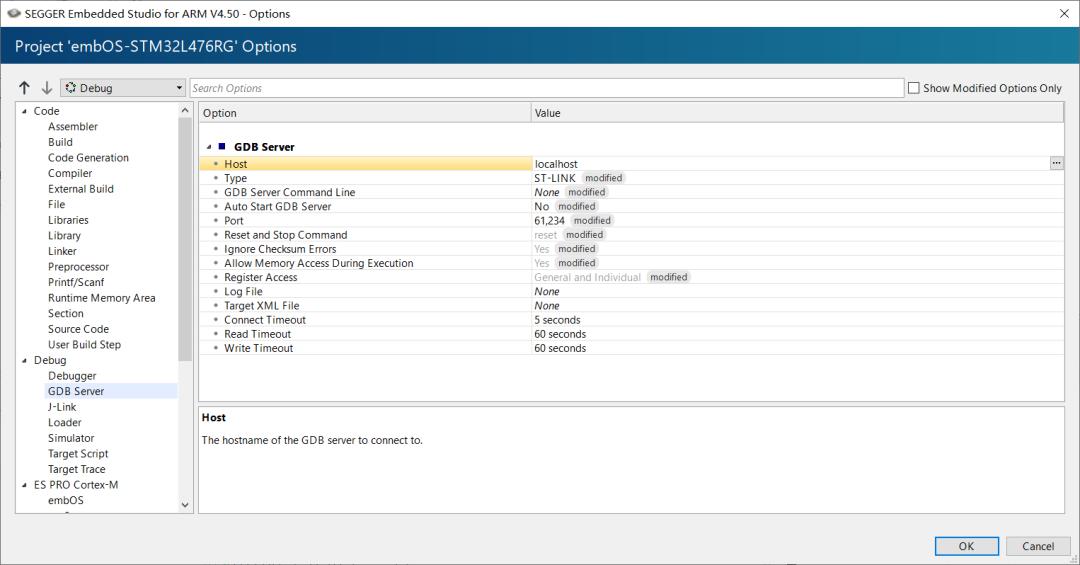
Task: Click the 5 seconds timeout value
Action: tap(557, 320)
